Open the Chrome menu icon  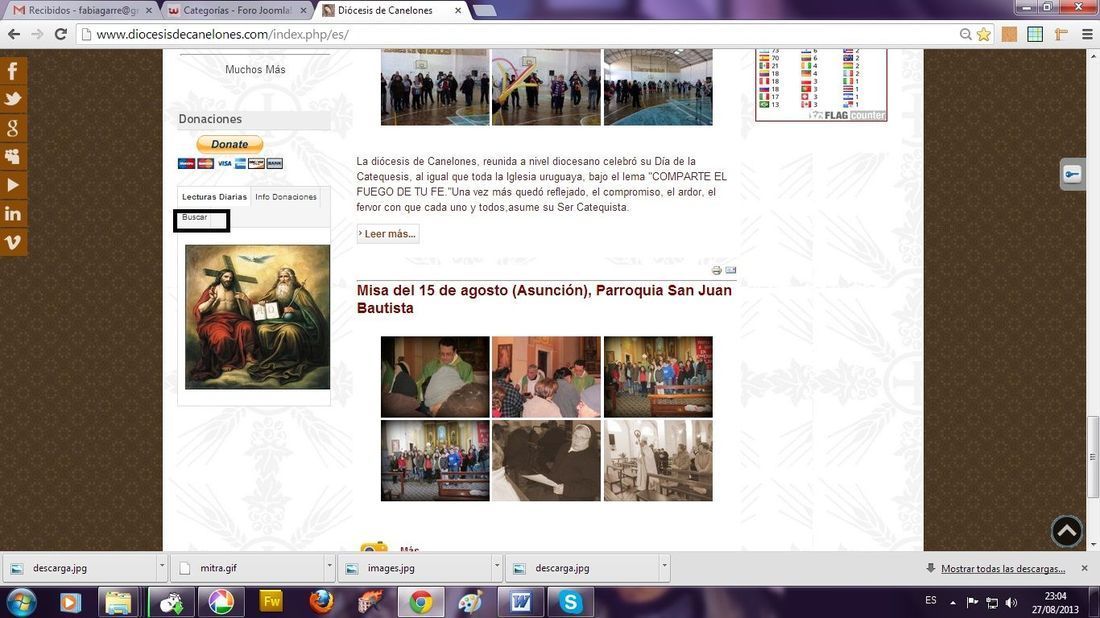click(x=1087, y=34)
